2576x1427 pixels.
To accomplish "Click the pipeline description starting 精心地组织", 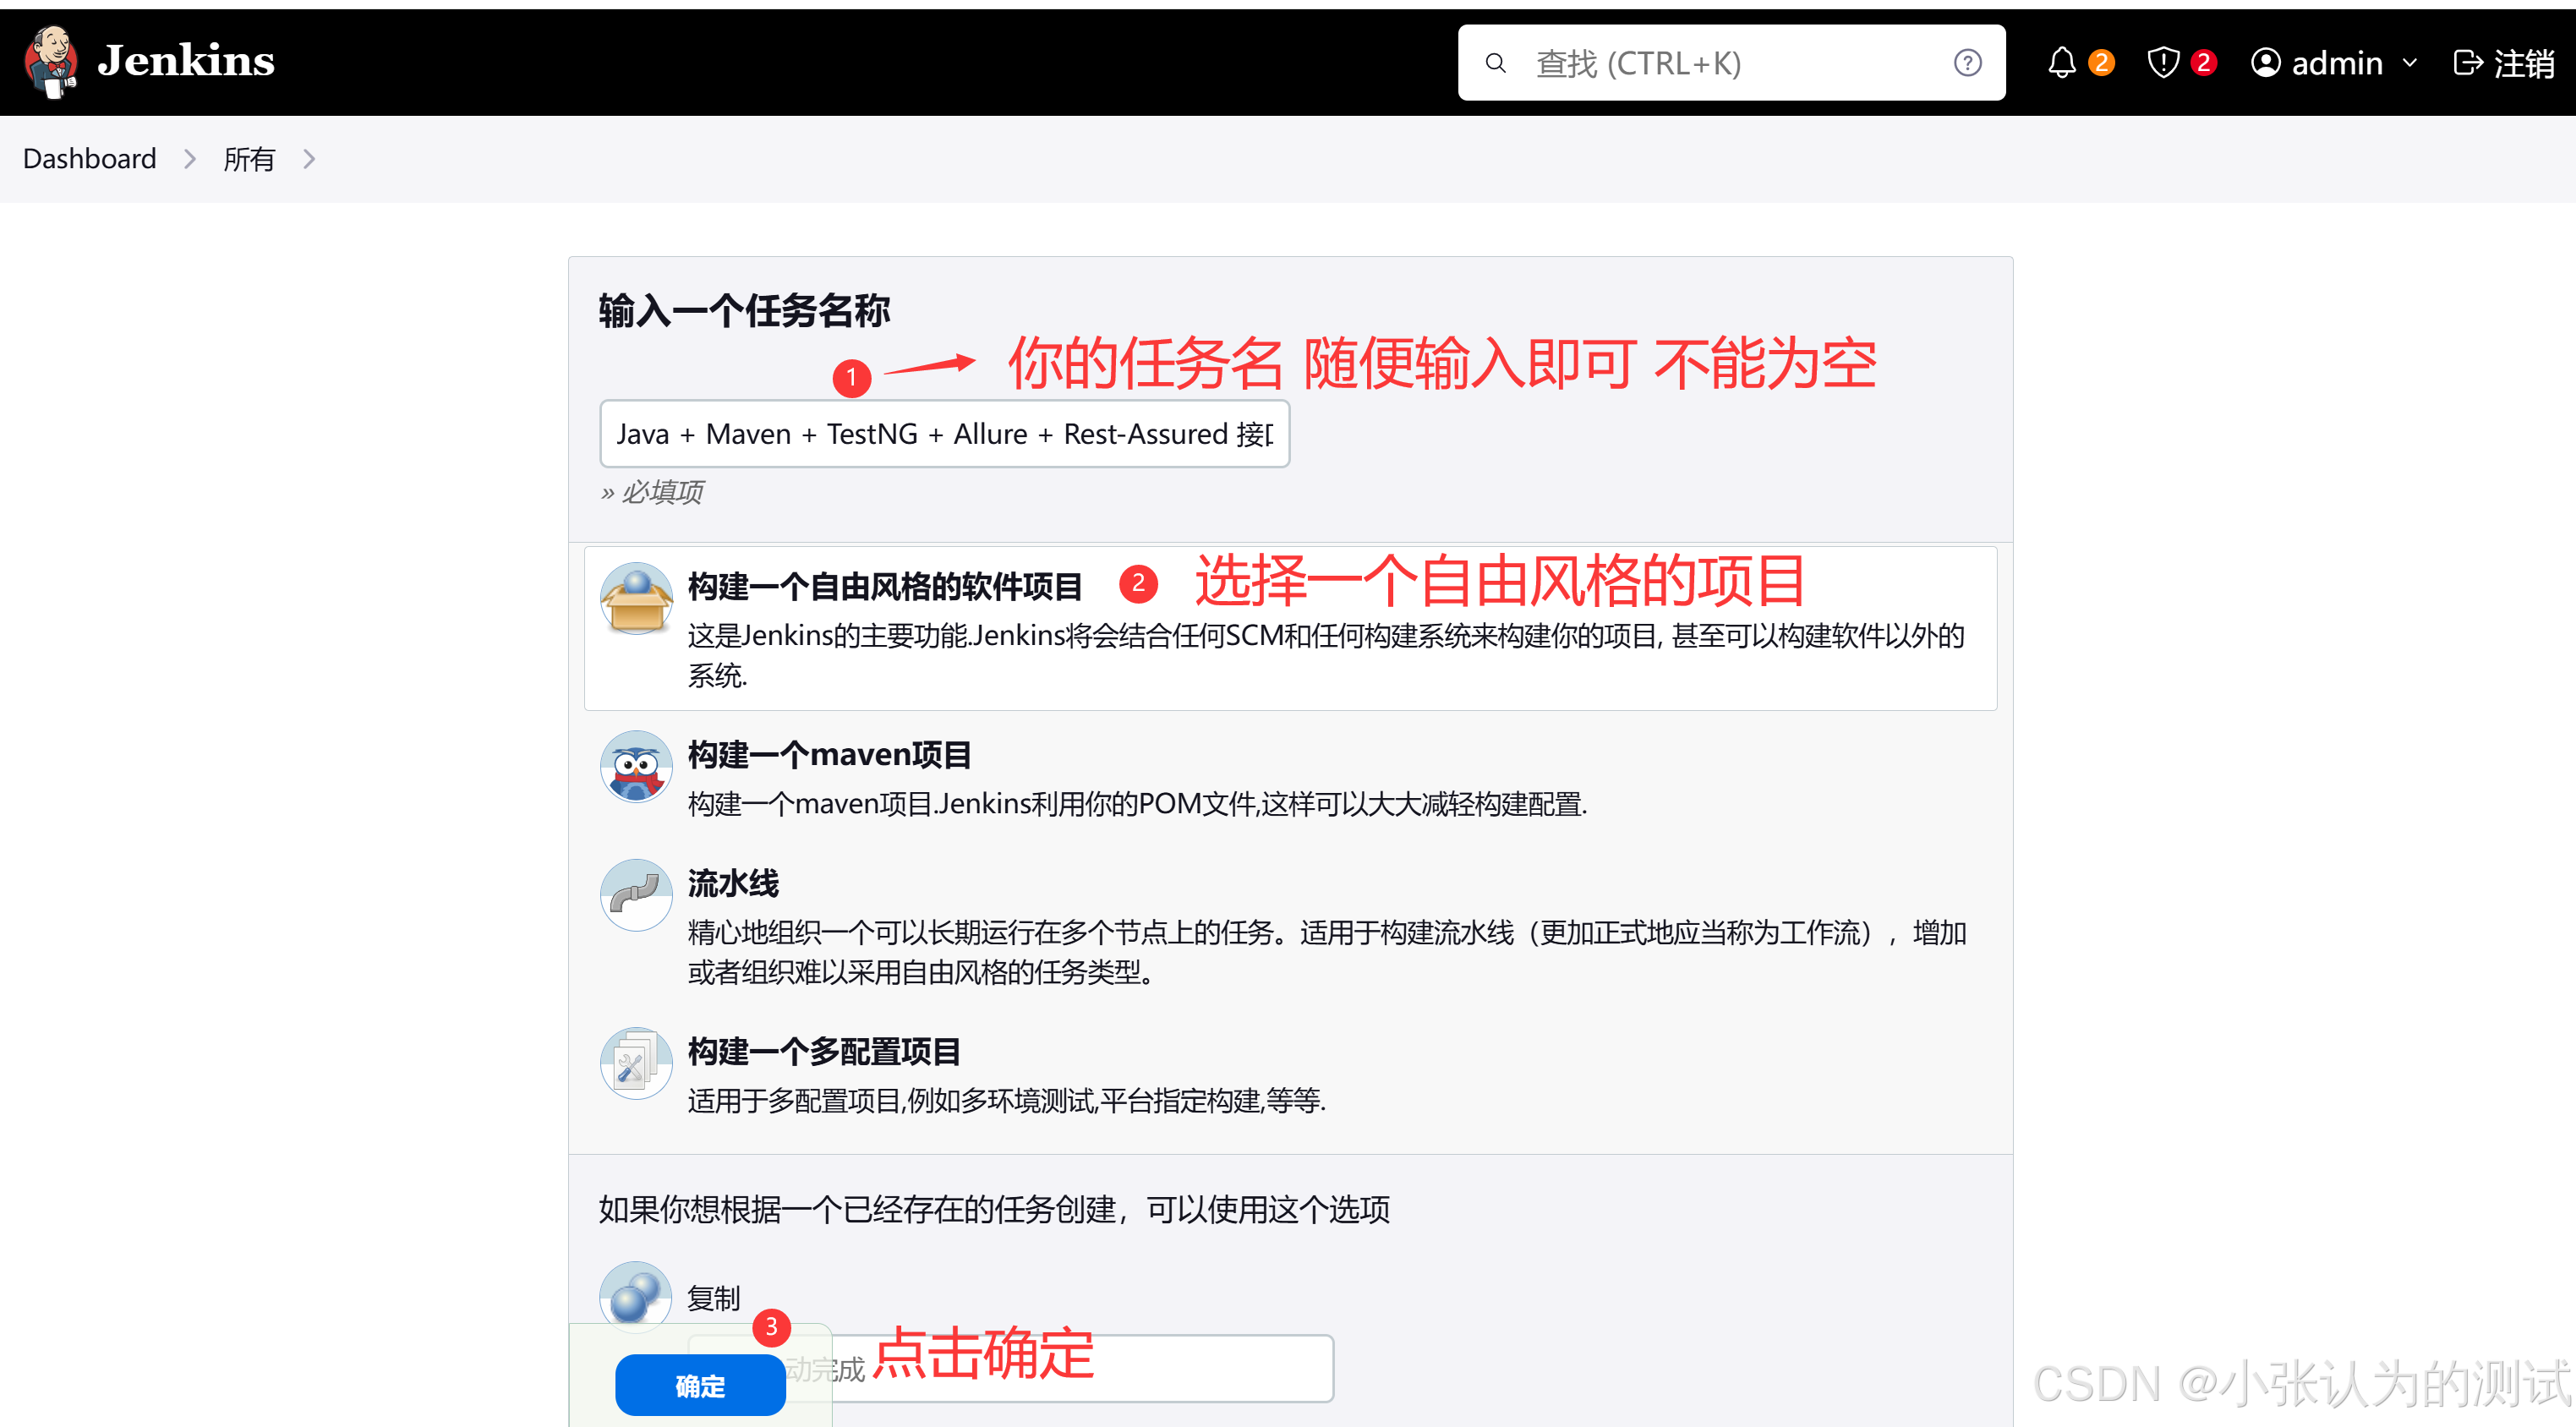I will click(1327, 952).
